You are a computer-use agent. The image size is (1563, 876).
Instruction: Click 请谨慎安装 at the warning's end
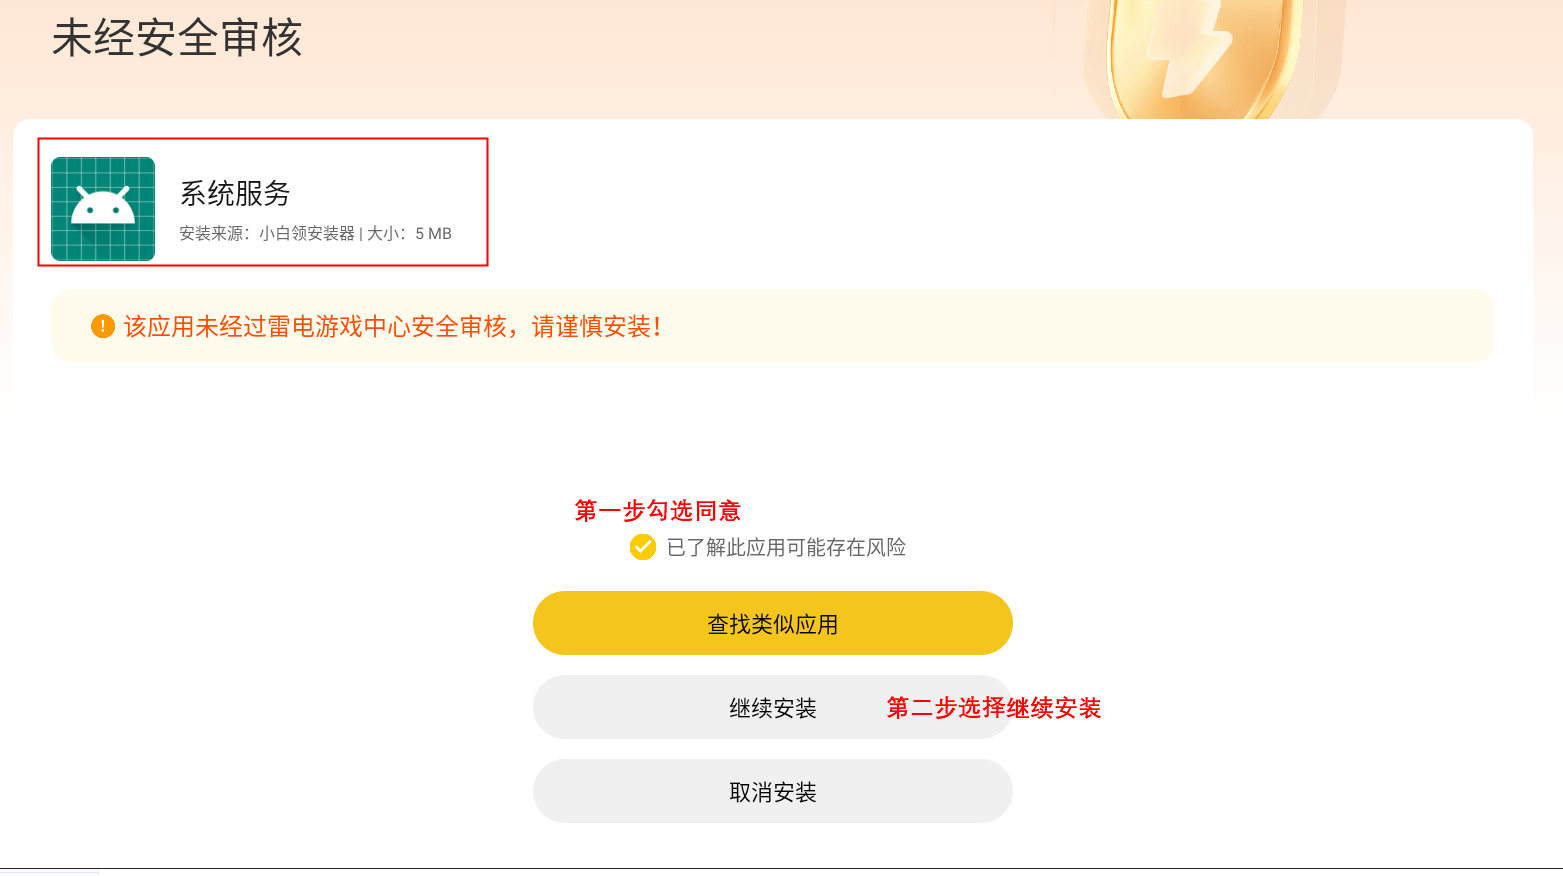click(591, 327)
